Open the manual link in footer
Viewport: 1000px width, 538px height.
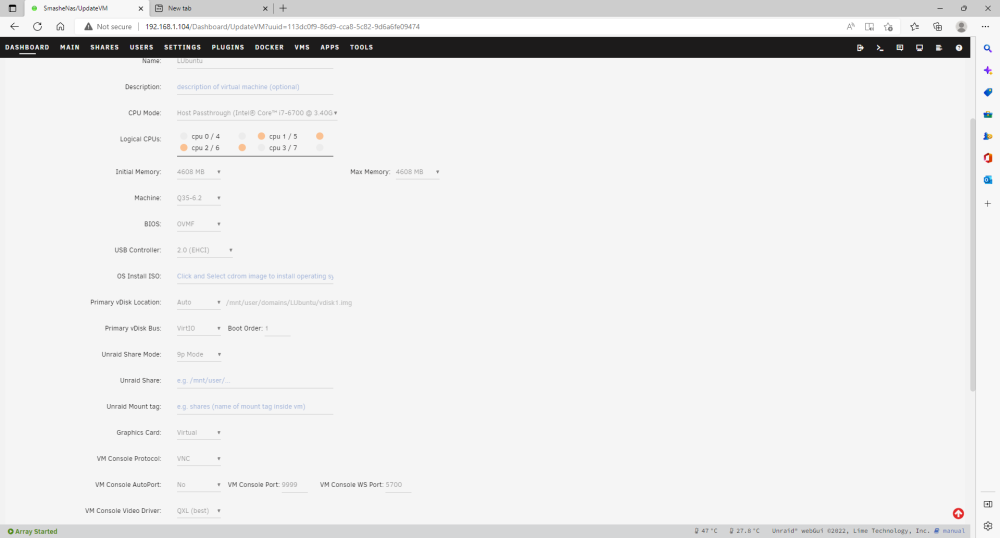[953, 531]
